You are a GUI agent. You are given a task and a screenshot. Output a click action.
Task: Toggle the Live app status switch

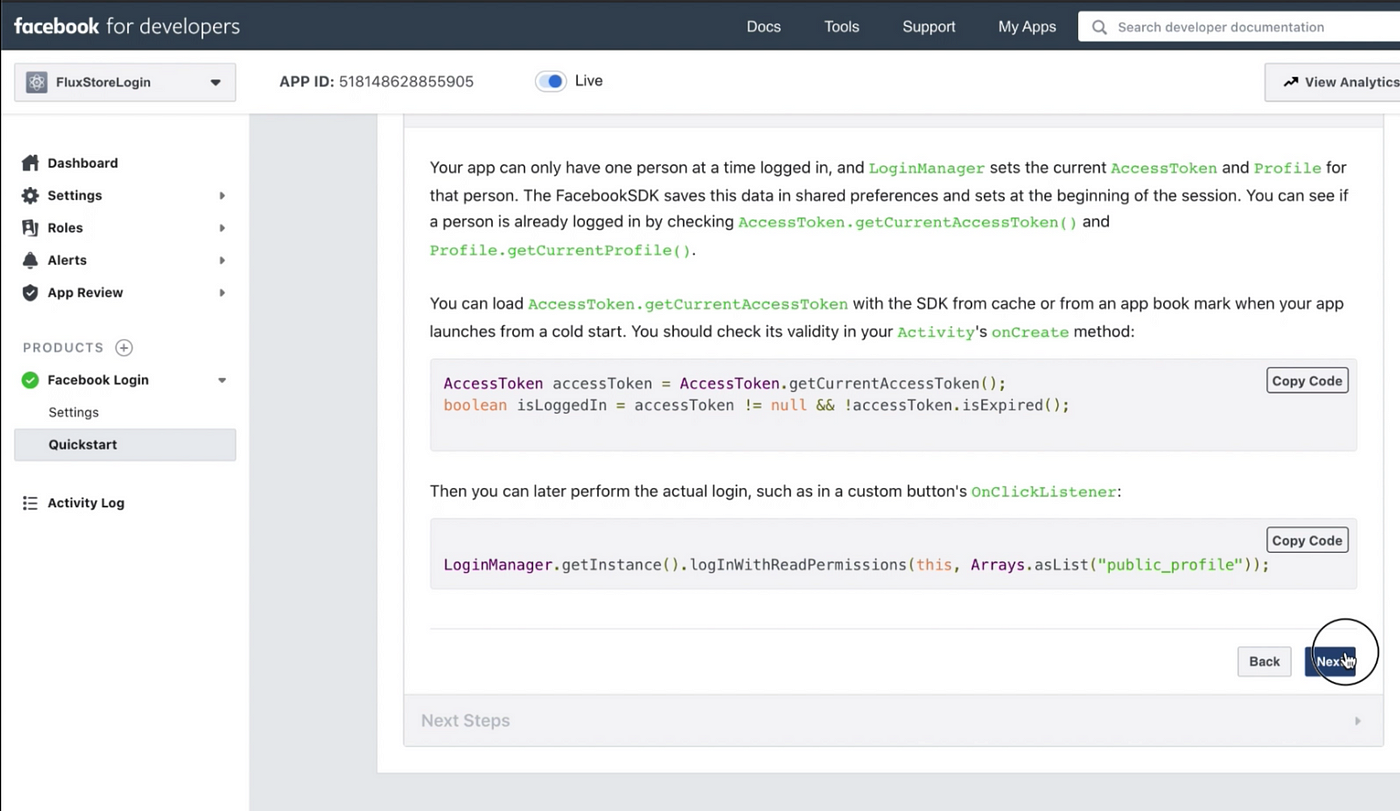click(551, 81)
